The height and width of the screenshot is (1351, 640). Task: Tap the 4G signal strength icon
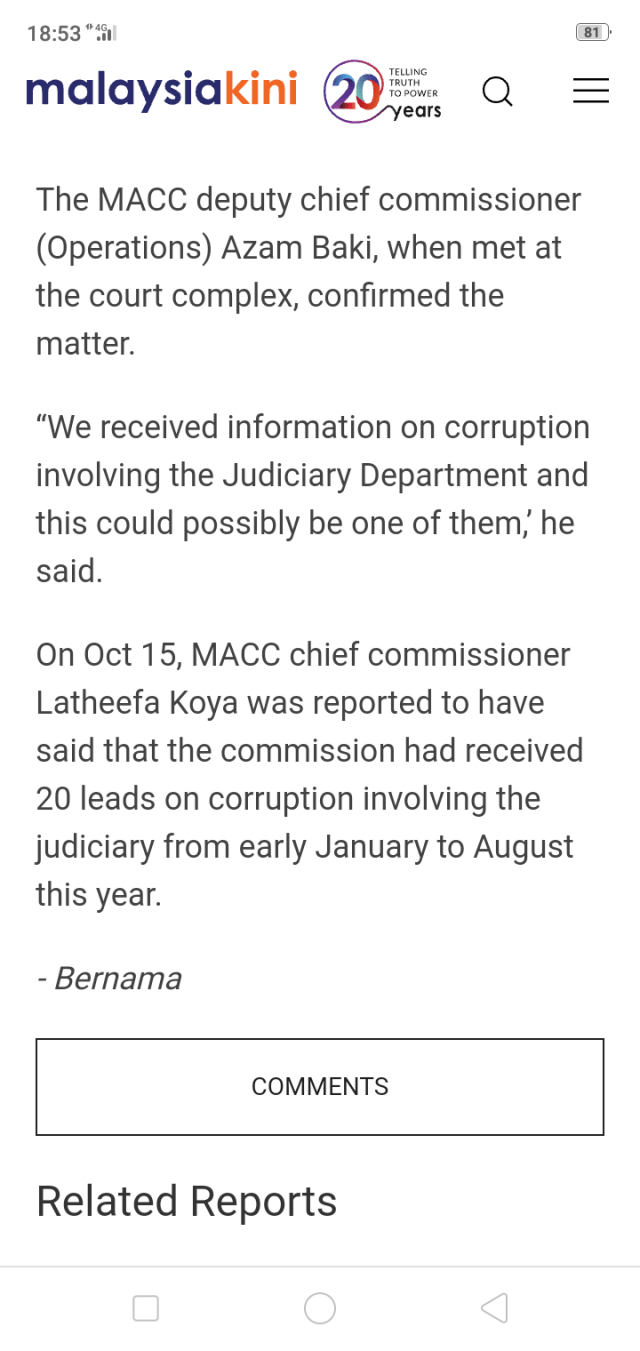(x=105, y=33)
